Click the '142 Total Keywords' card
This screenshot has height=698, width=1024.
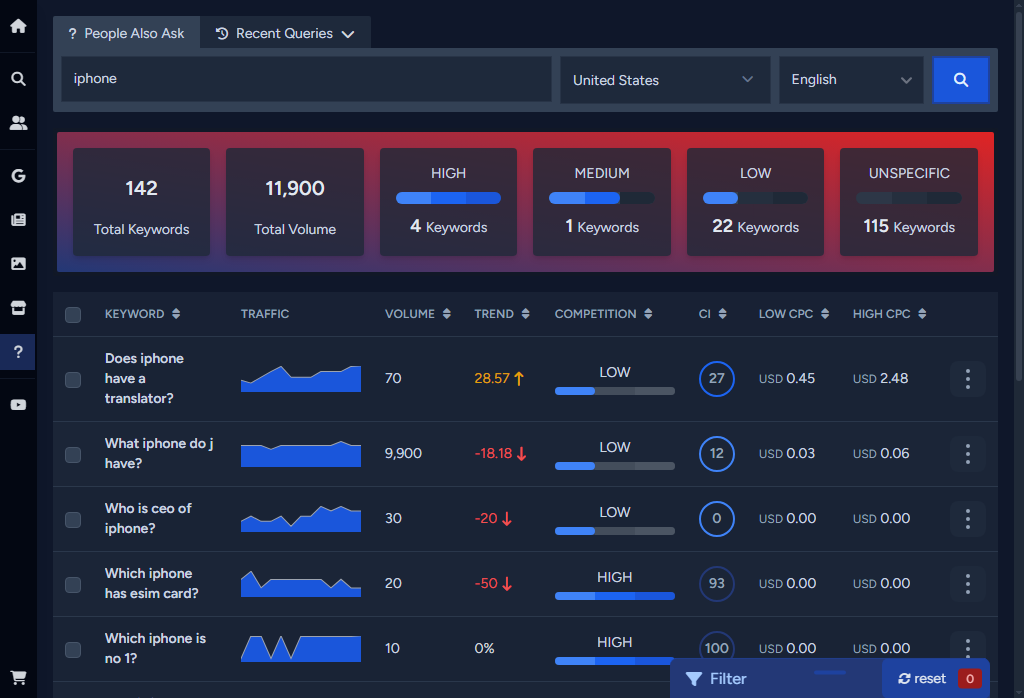(x=141, y=202)
